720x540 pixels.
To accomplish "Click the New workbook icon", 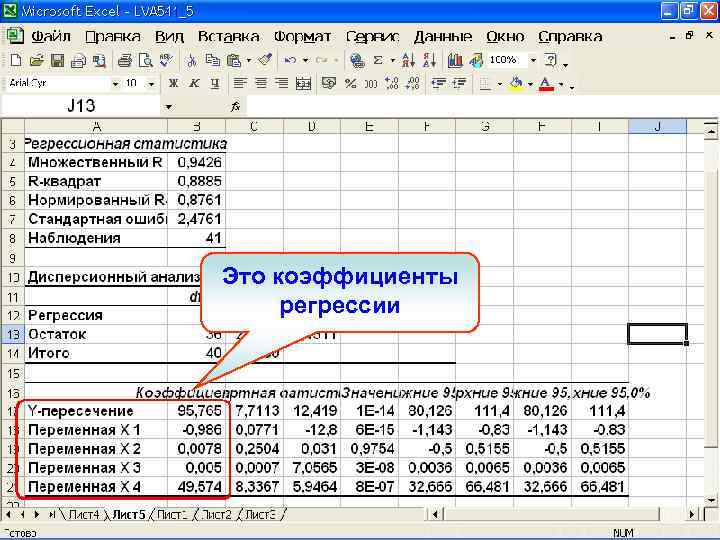I will click(15, 60).
